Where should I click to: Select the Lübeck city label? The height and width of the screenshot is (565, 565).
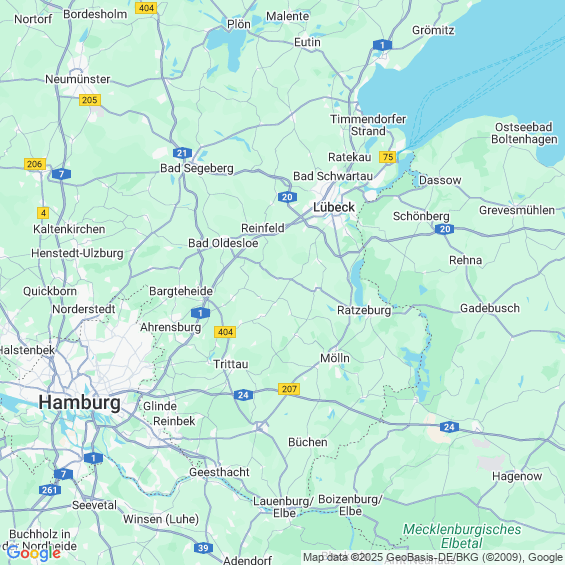[x=334, y=207]
